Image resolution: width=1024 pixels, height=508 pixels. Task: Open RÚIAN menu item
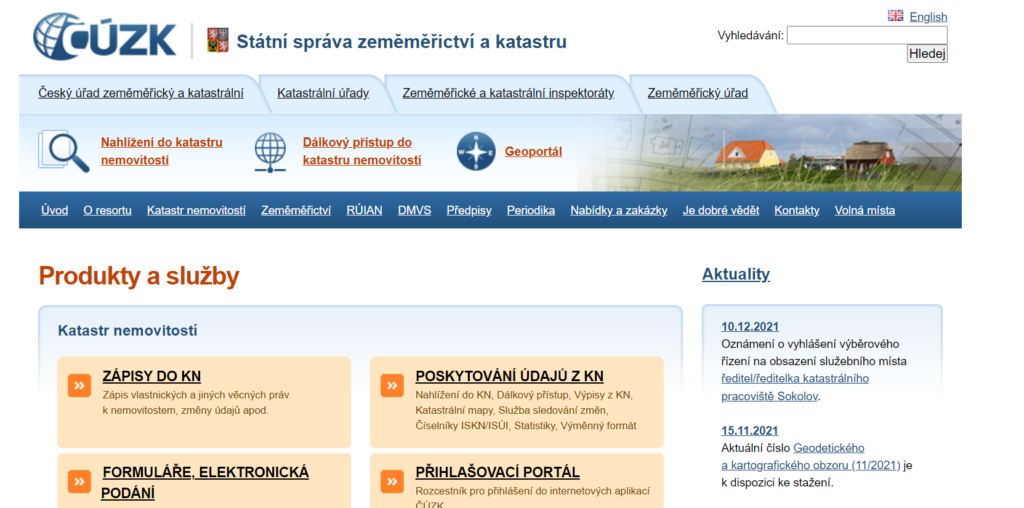pos(364,210)
